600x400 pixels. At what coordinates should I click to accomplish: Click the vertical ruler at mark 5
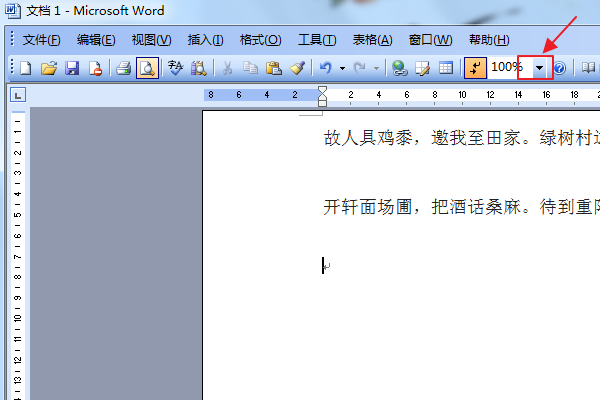pos(18,214)
